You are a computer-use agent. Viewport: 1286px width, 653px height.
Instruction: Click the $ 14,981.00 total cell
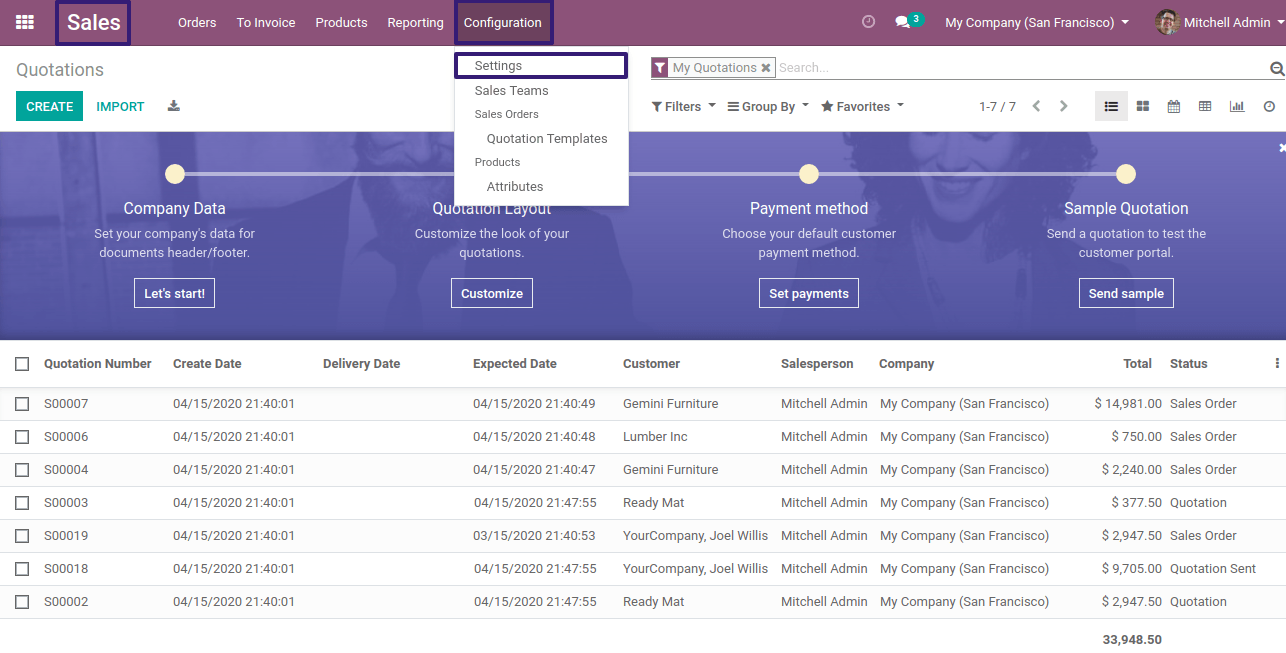coord(1128,404)
